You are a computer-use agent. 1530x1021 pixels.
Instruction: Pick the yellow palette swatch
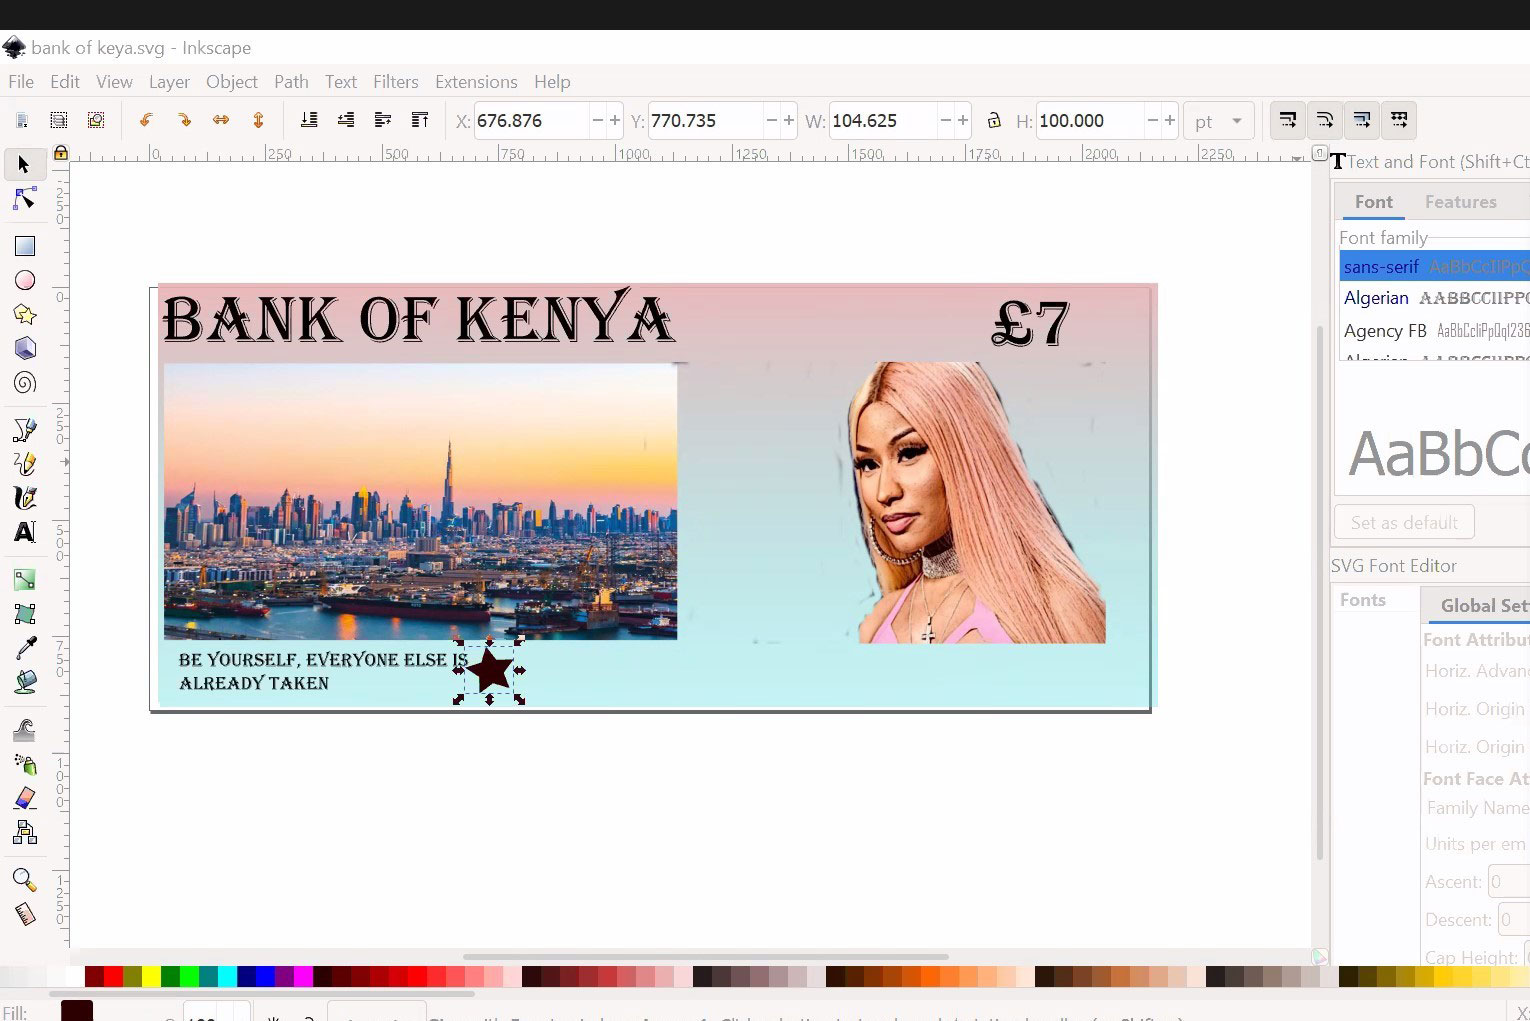[150, 976]
